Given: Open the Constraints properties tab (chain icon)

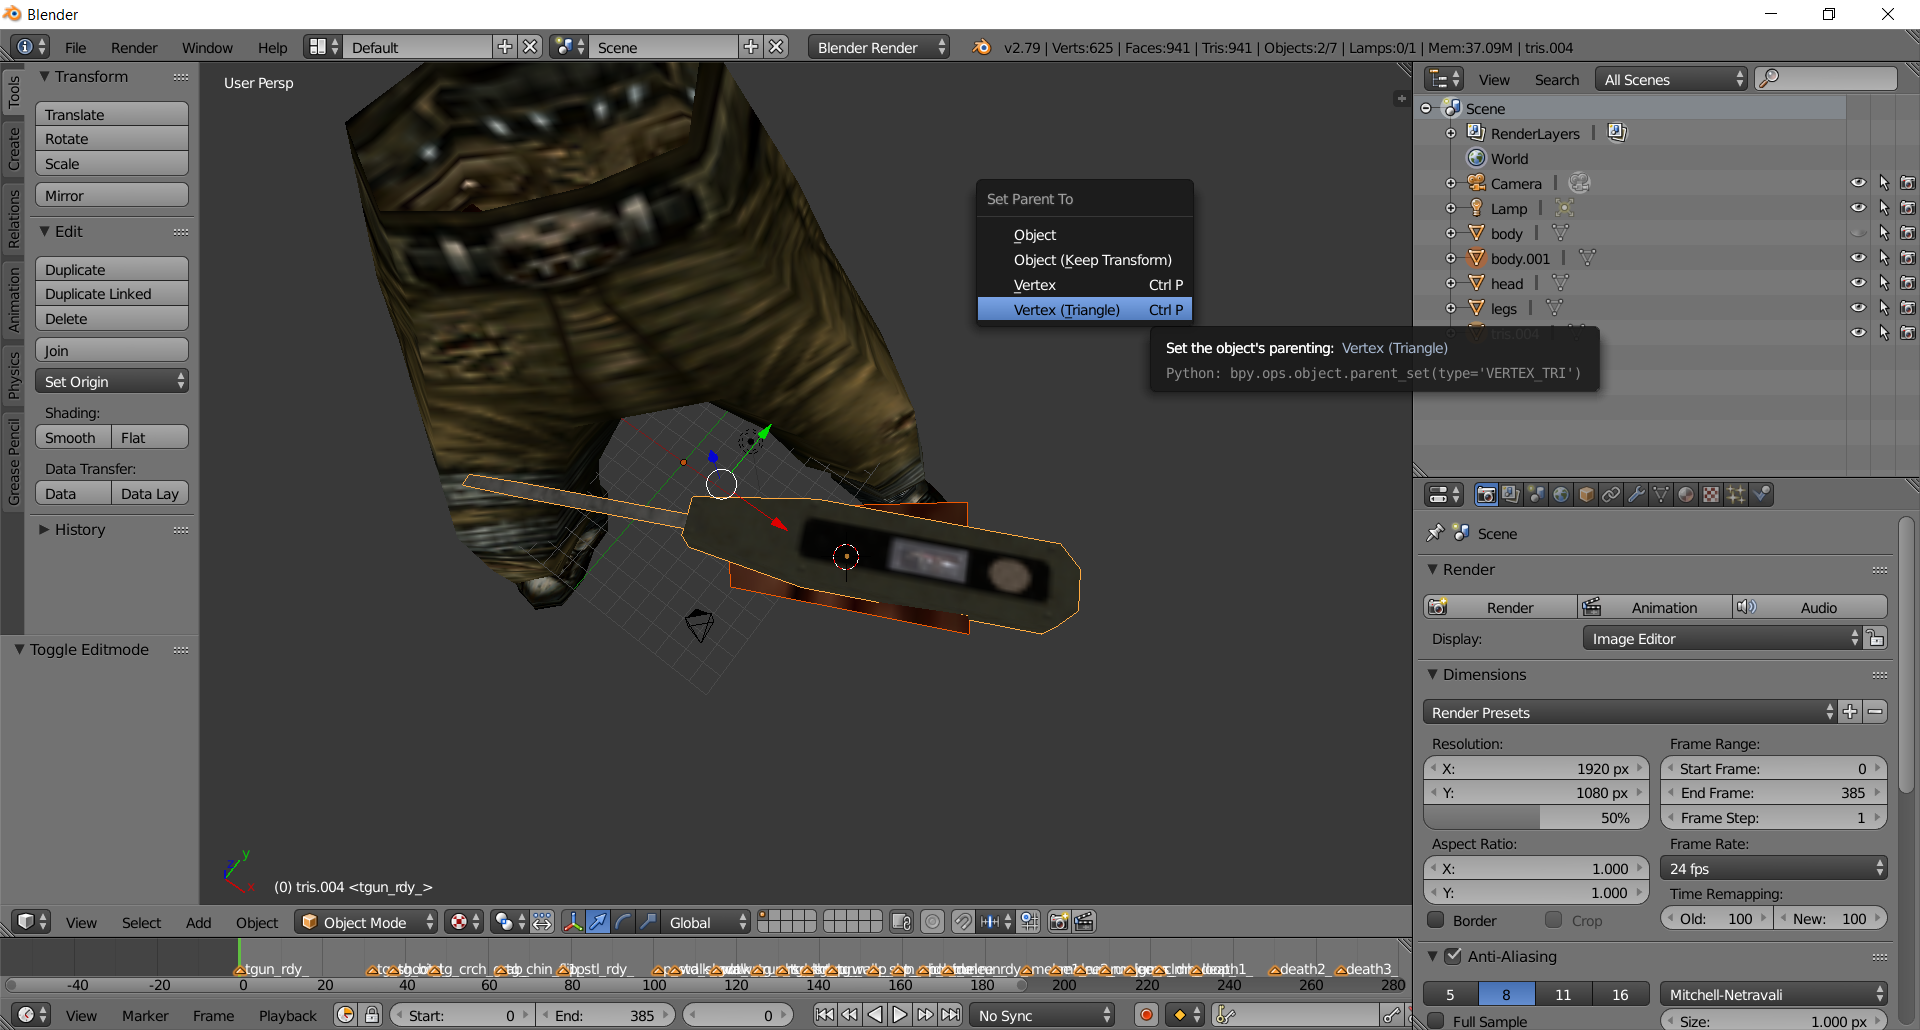Looking at the screenshot, I should tap(1611, 494).
